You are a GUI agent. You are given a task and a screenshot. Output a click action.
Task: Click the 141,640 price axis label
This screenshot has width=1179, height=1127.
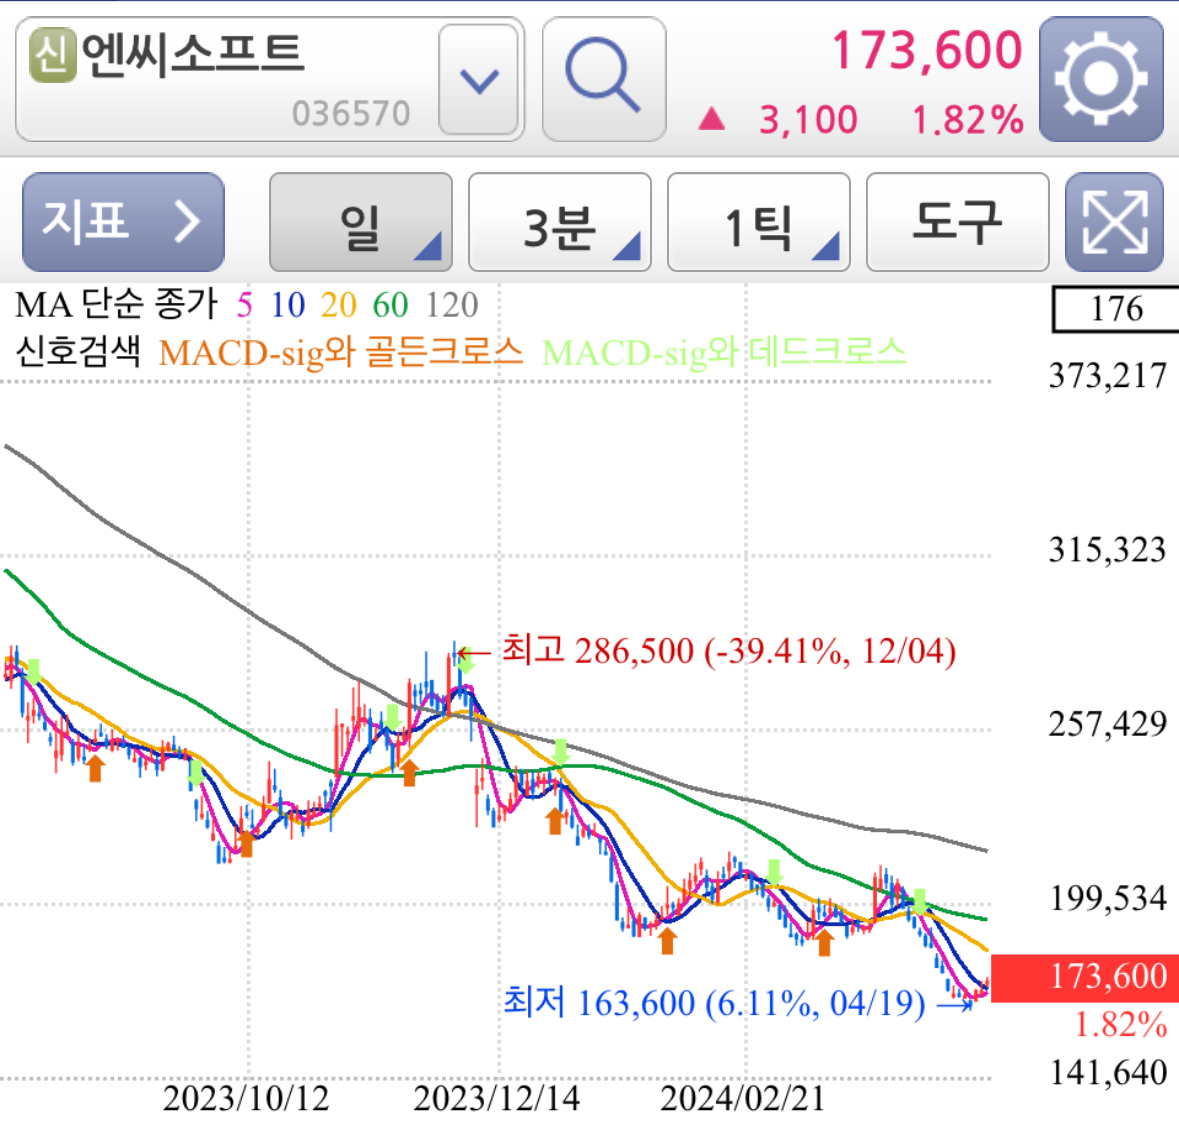[1108, 1073]
